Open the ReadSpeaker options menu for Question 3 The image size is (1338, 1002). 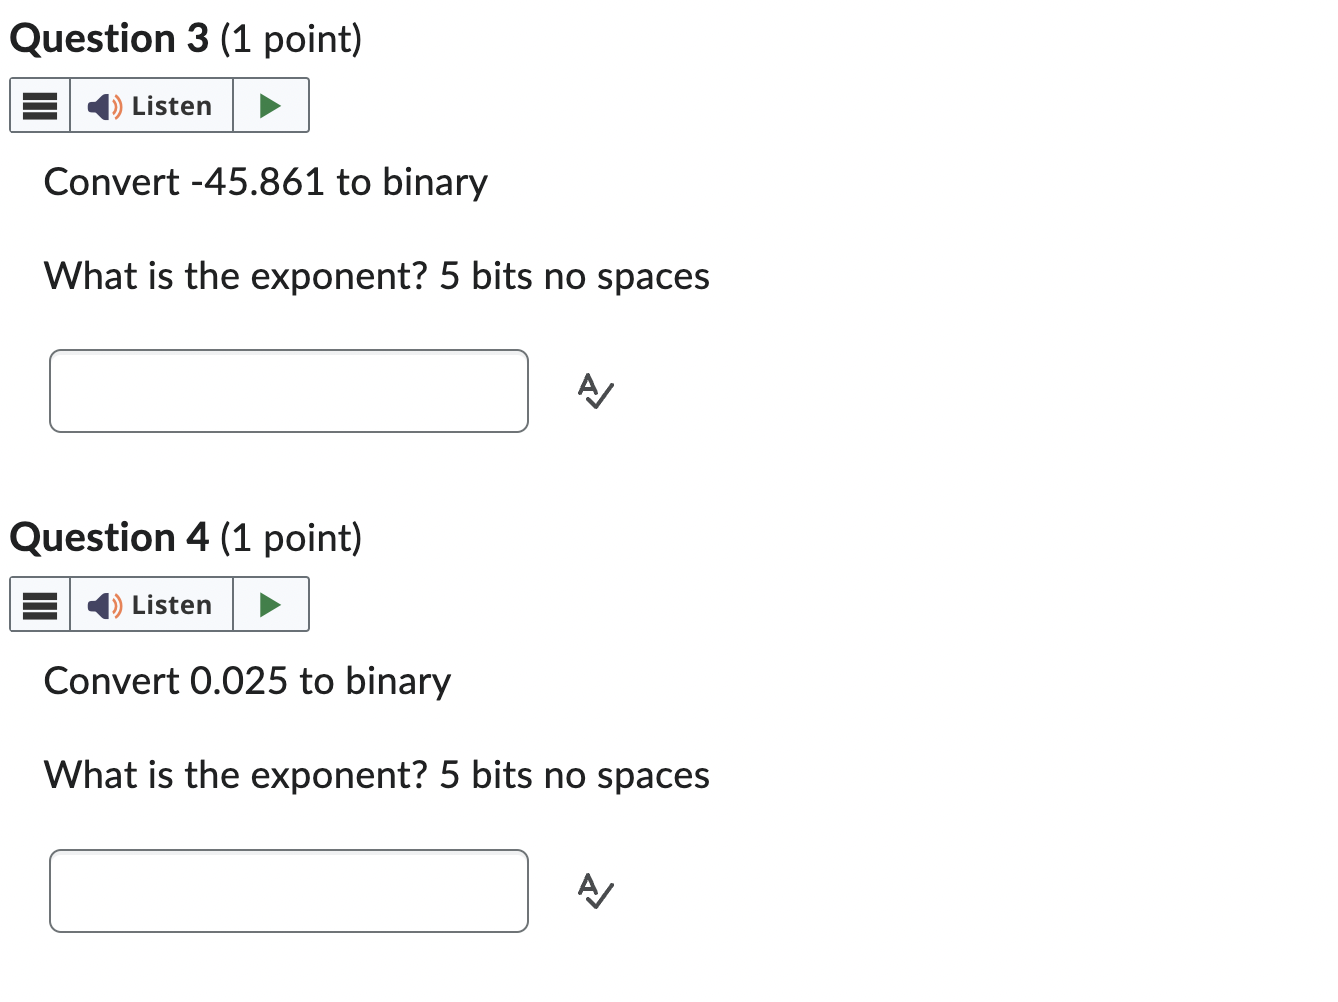pyautogui.click(x=39, y=105)
